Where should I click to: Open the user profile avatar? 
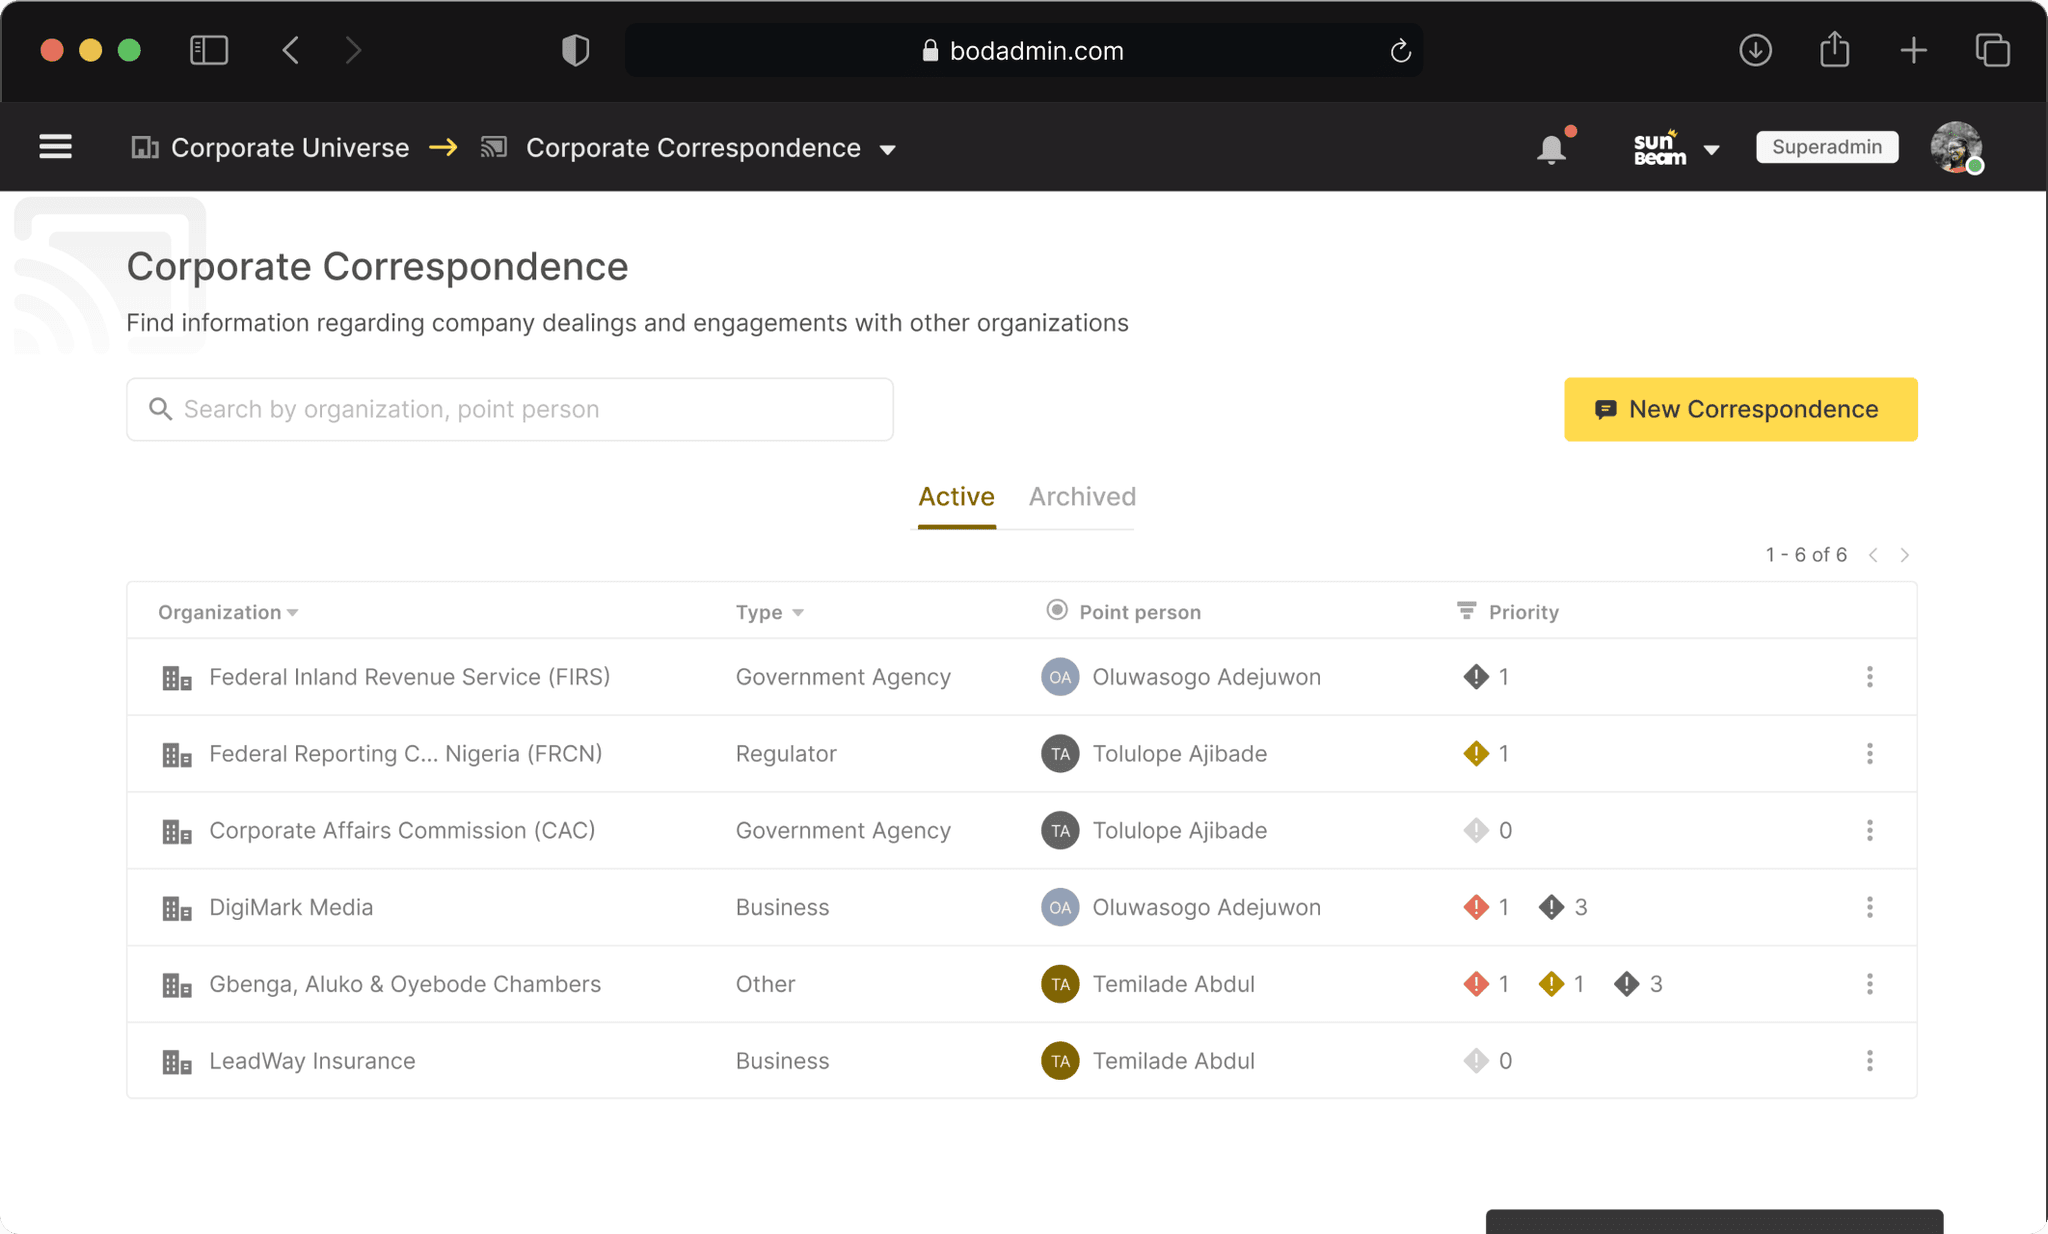pos(1956,147)
